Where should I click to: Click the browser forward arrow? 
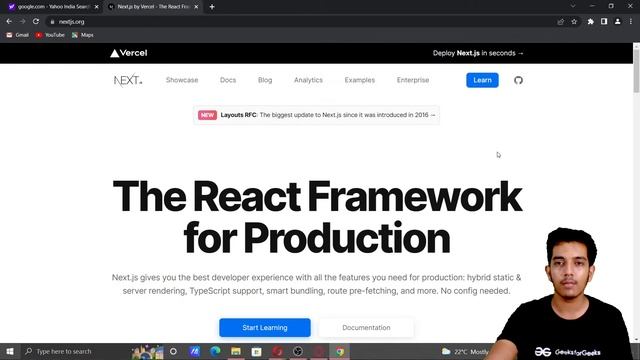click(x=22, y=21)
